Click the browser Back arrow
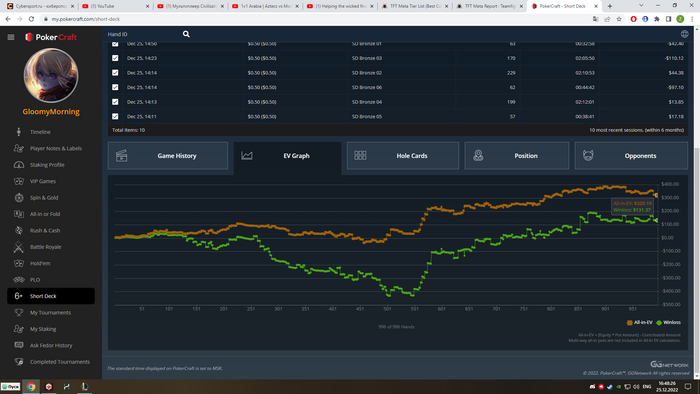 click(x=8, y=19)
